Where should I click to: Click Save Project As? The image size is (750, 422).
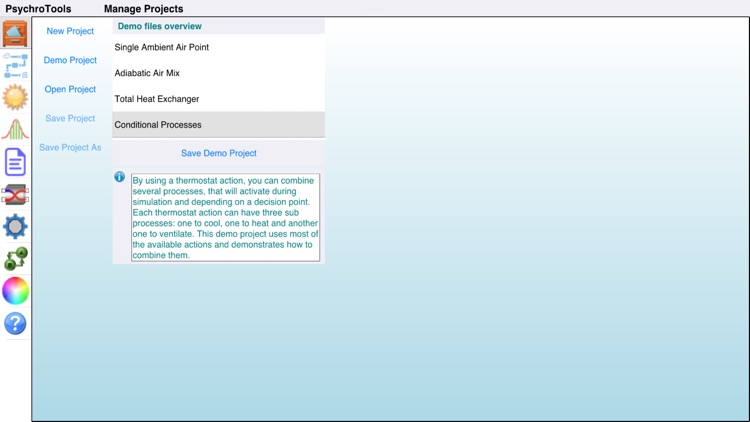[70, 147]
